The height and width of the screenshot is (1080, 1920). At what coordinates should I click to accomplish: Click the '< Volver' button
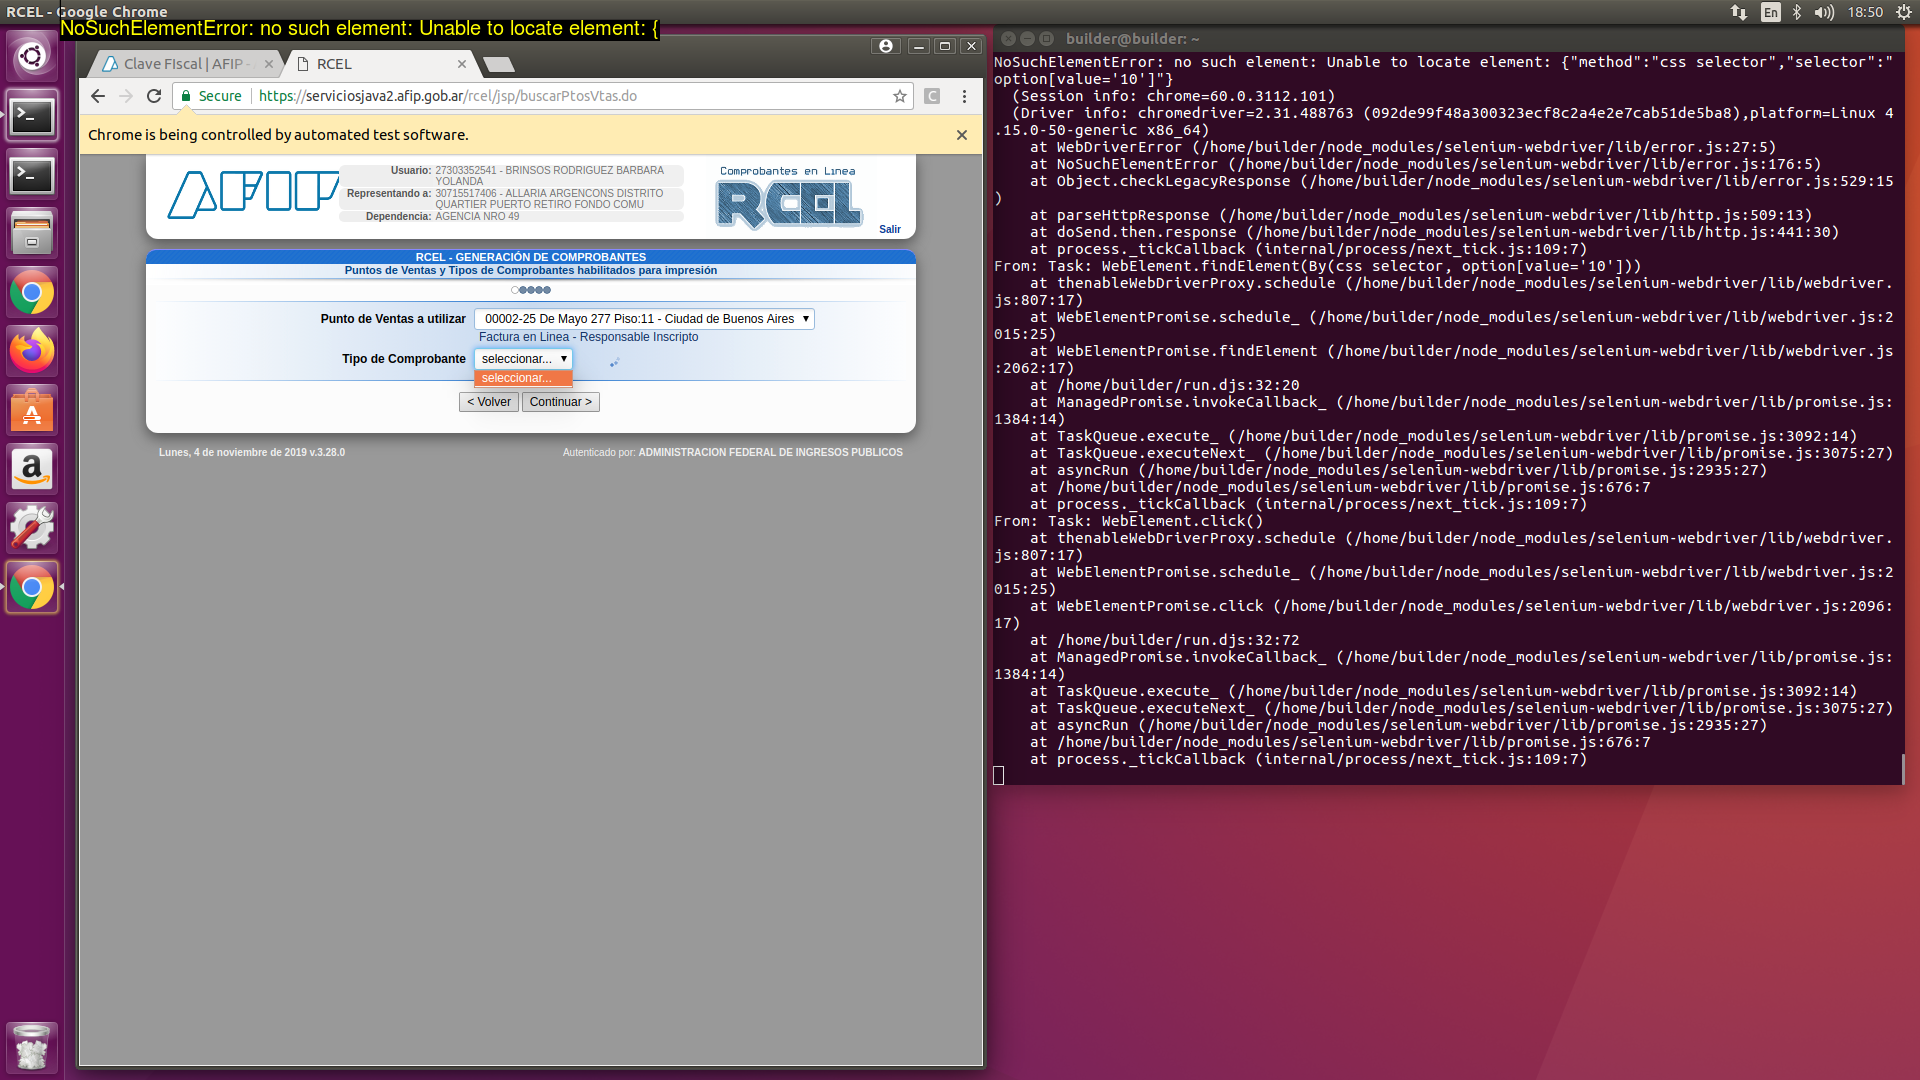tap(489, 402)
